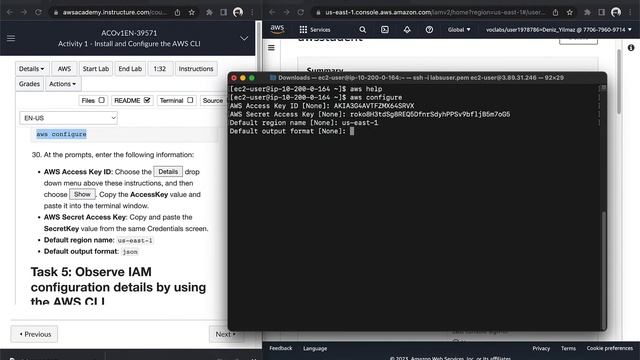Launch AWS CloudShell icon

pyautogui.click(x=385, y=29)
